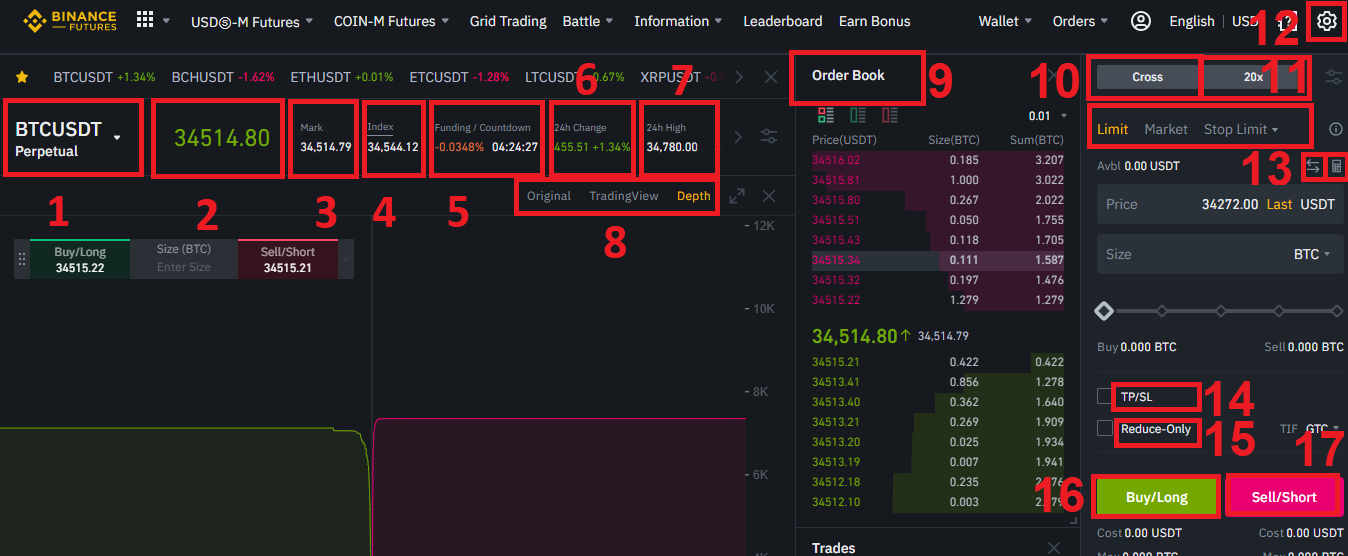This screenshot has height=556, width=1348.
Task: Open the TIF GTC dropdown
Action: [1324, 428]
